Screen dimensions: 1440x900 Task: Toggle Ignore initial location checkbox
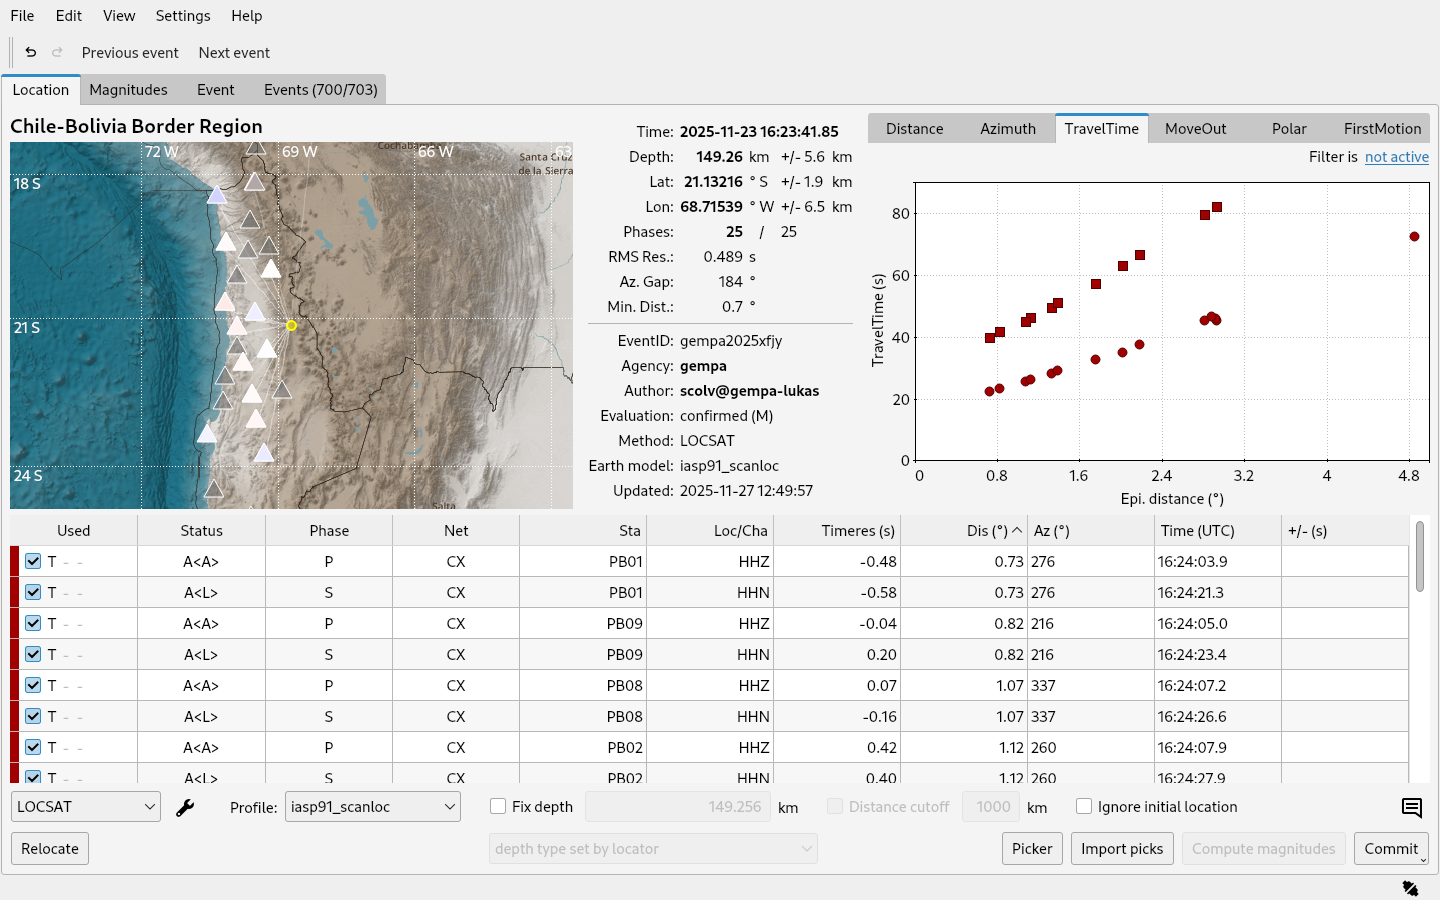click(1084, 807)
